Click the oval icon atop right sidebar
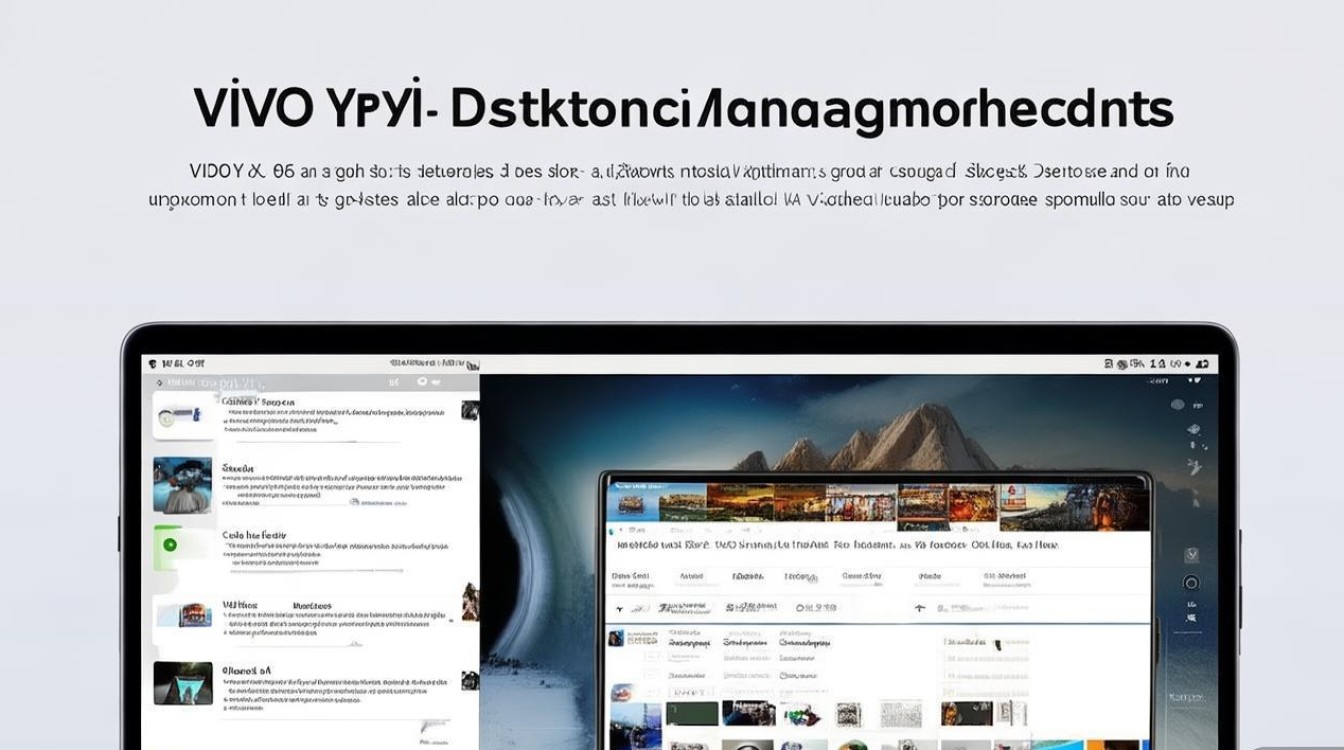The image size is (1344, 750). pos(1177,405)
